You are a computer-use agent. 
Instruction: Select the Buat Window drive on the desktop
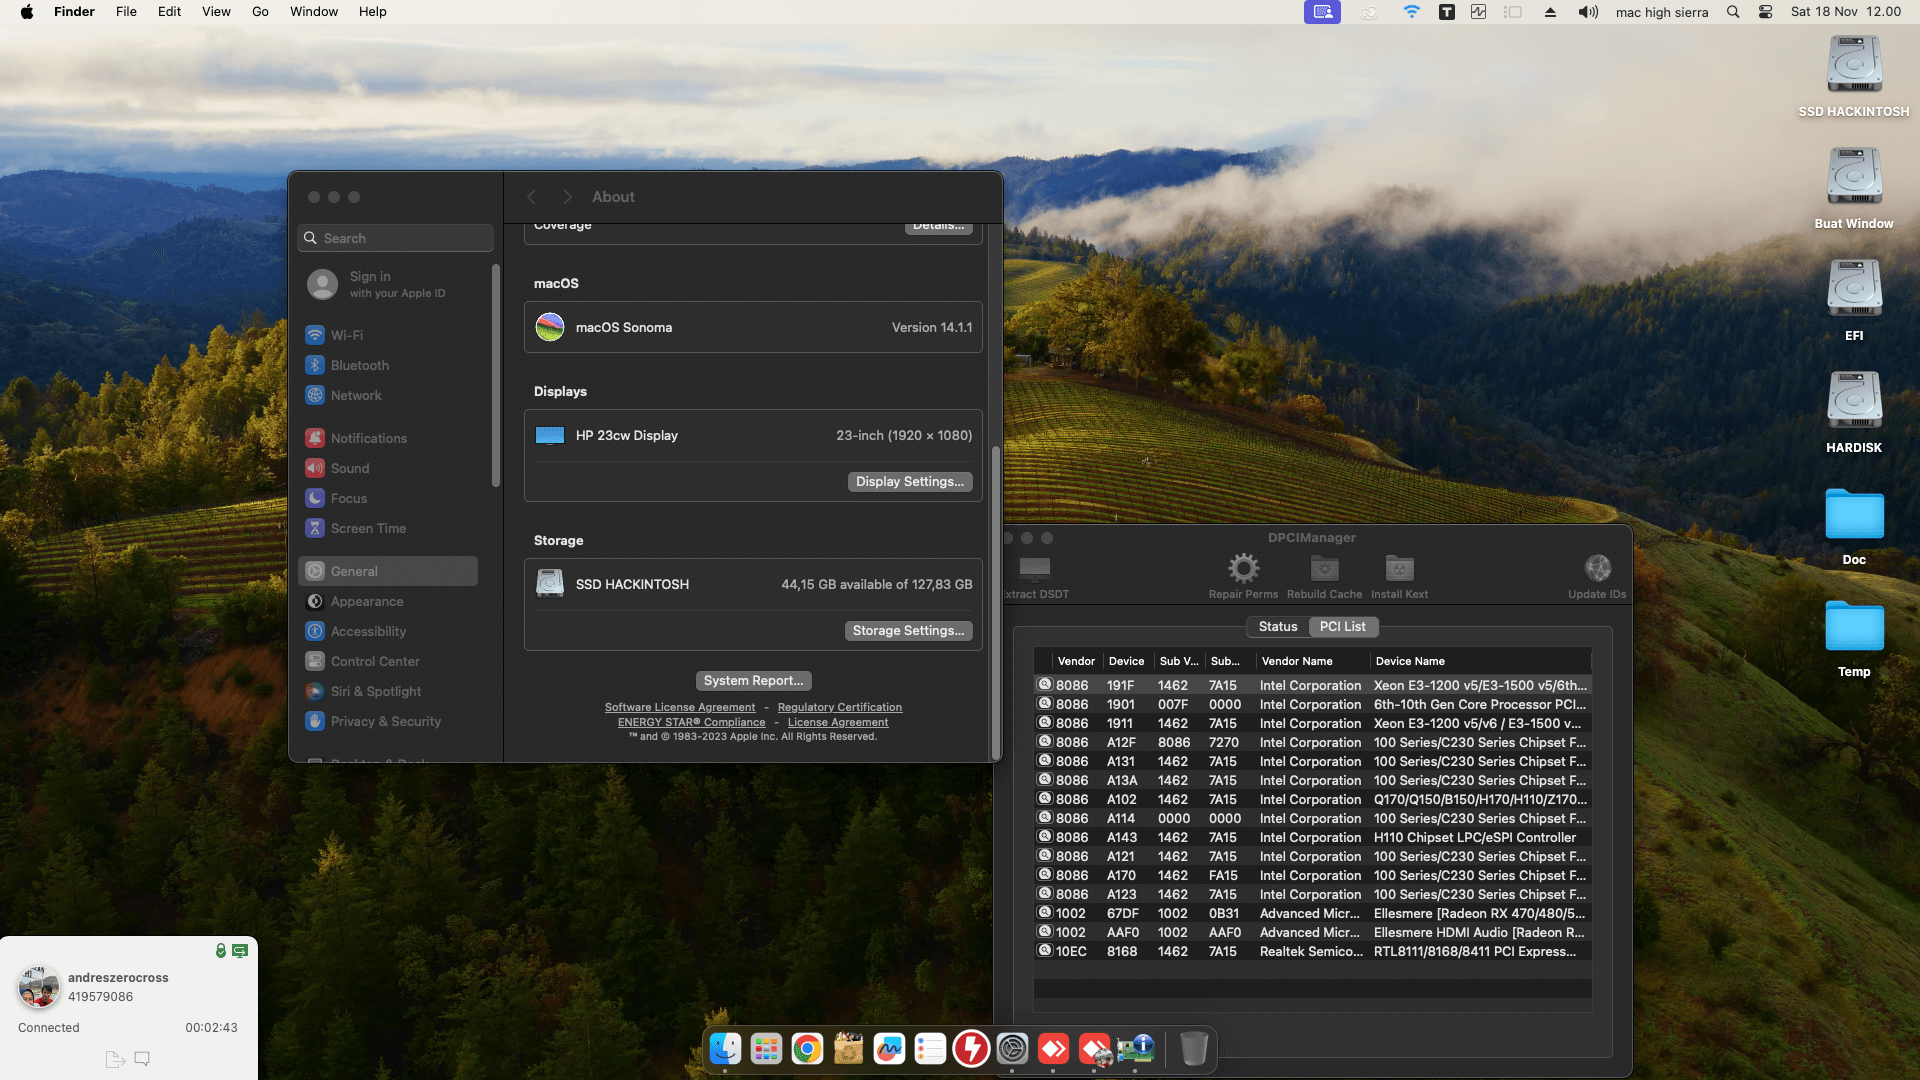[x=1854, y=189]
